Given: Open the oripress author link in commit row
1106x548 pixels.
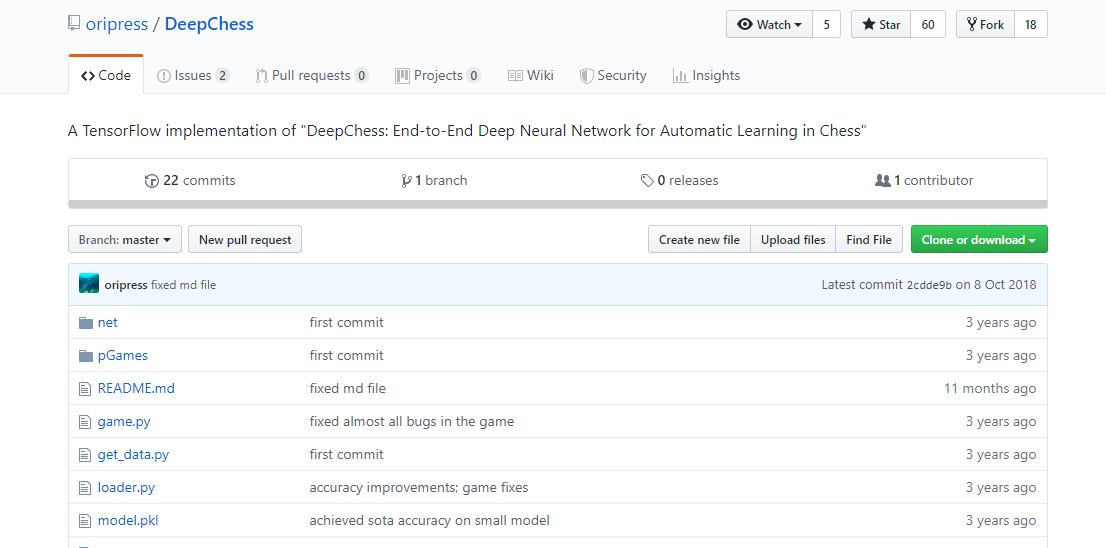Looking at the screenshot, I should coord(126,285).
